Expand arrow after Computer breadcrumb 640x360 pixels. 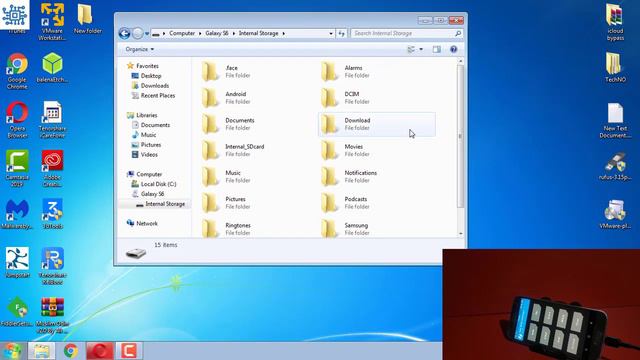coord(200,33)
